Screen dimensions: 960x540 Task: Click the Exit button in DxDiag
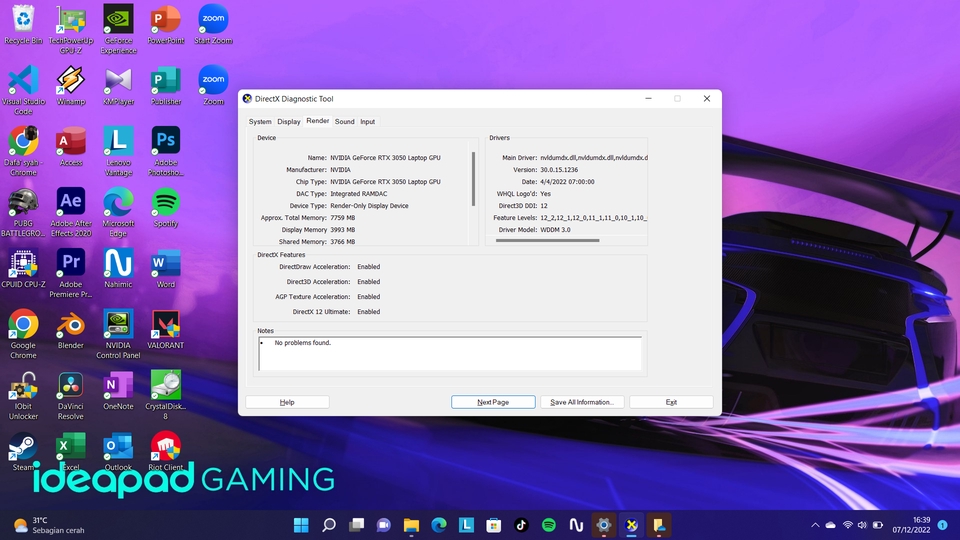coord(671,402)
